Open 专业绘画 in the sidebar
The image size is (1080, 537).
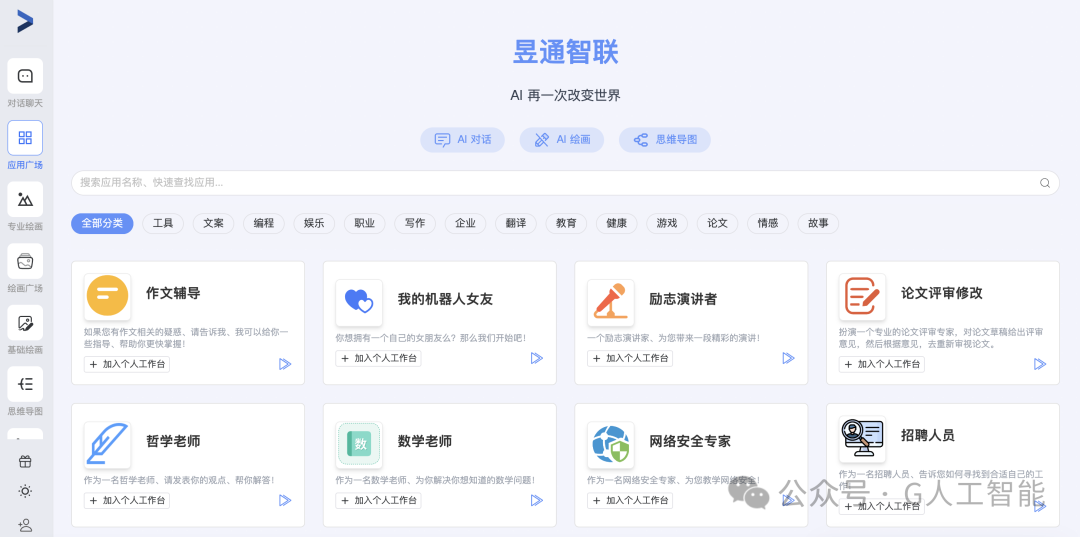25,200
